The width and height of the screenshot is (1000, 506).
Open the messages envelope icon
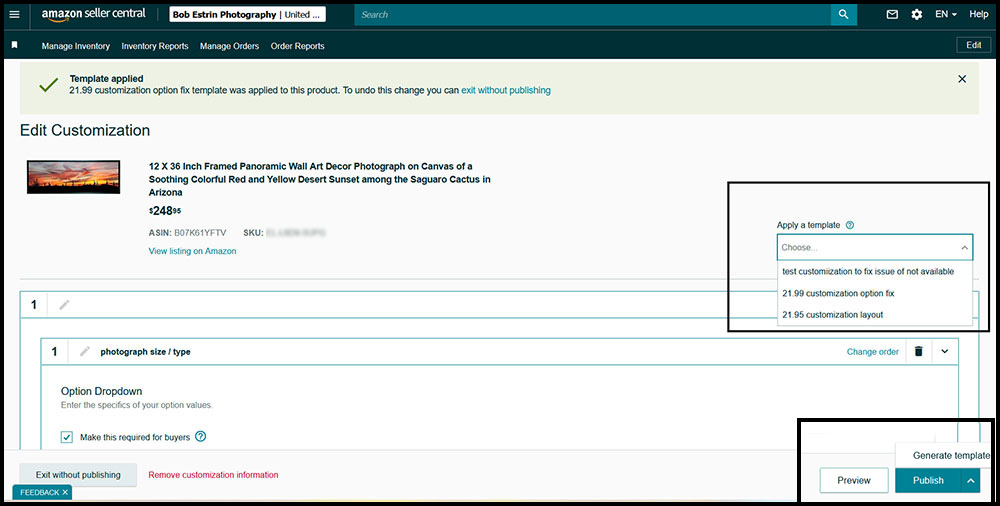point(892,15)
